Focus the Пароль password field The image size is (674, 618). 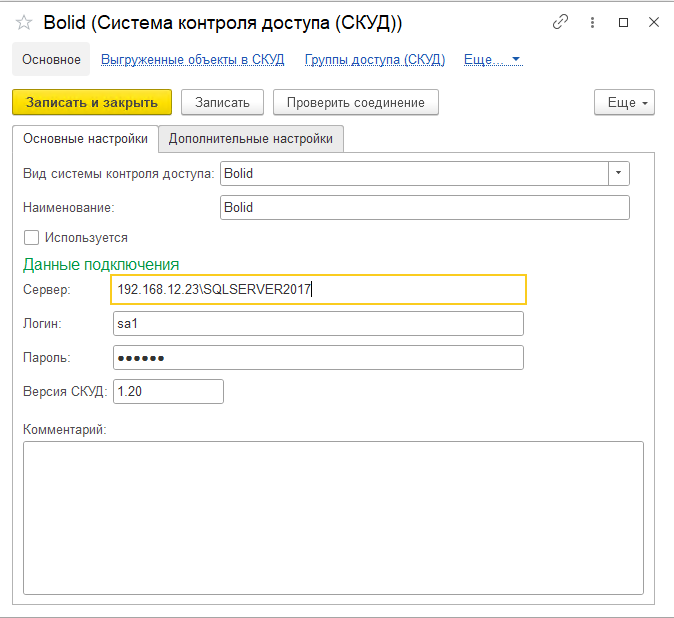(318, 358)
